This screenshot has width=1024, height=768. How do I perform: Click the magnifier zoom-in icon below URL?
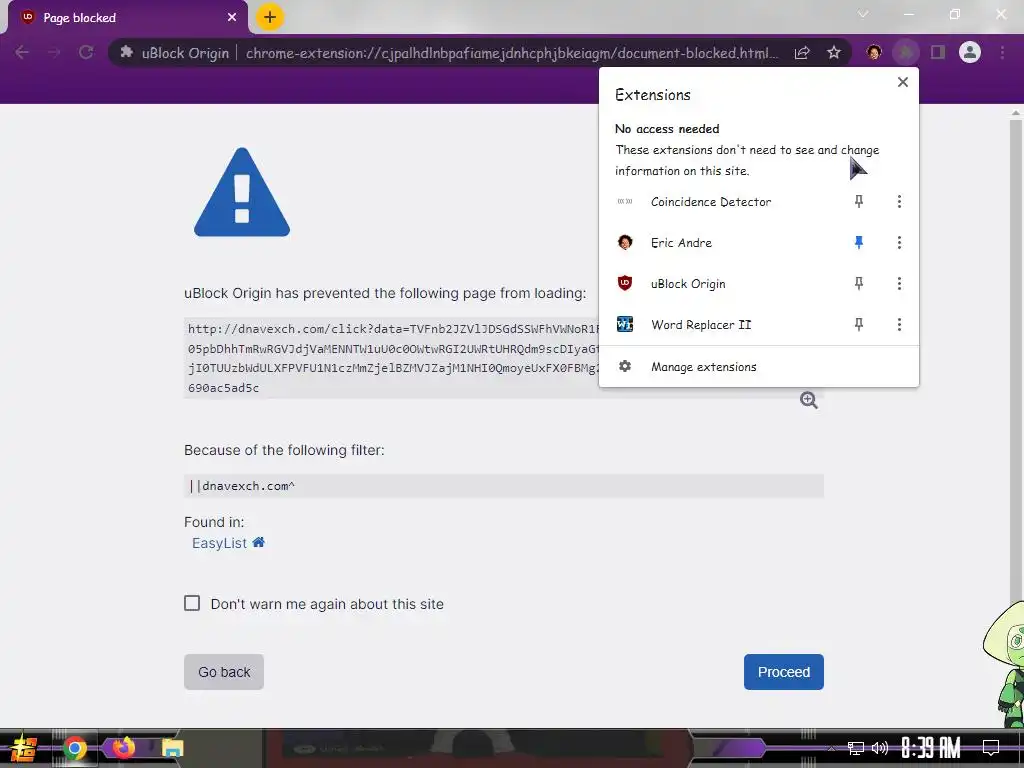[808, 400]
